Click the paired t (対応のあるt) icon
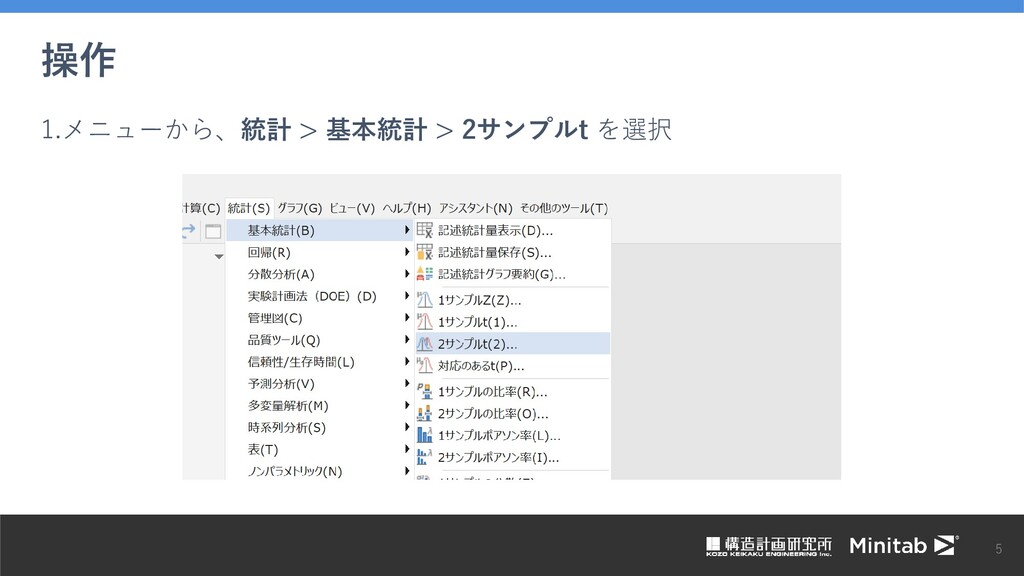The image size is (1024, 576). [424, 366]
